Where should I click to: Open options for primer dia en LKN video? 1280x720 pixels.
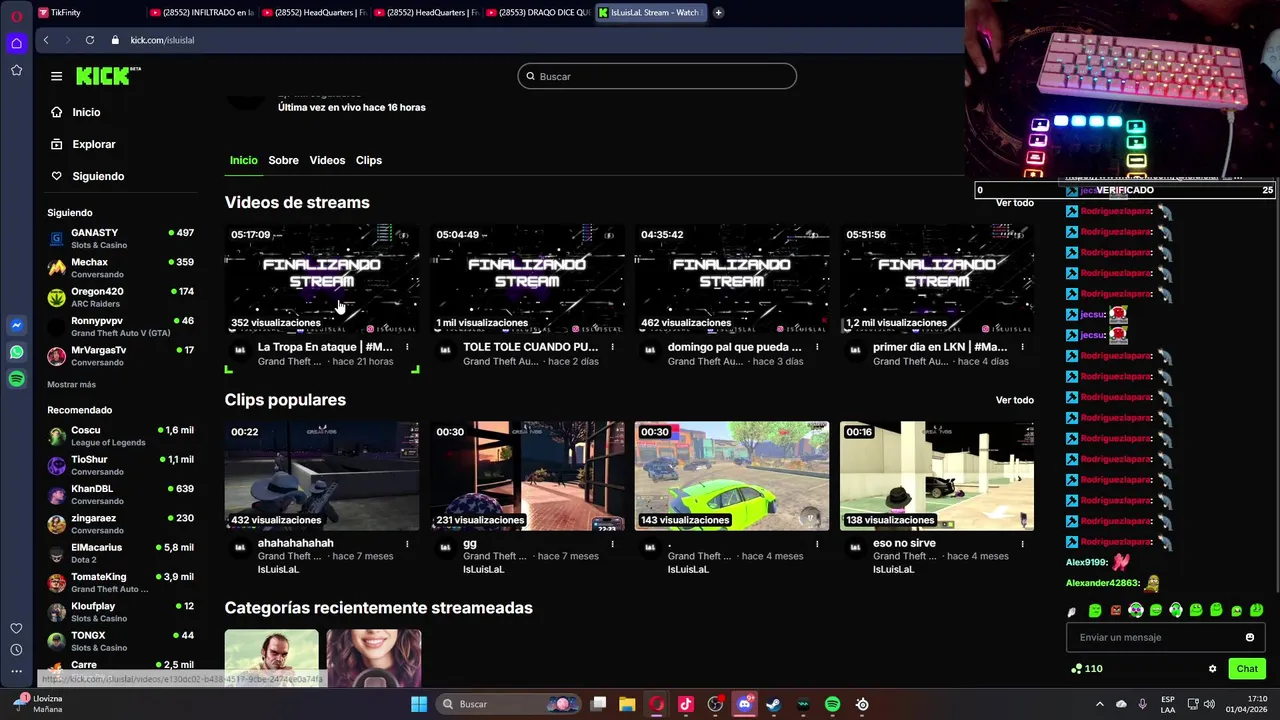1022,347
